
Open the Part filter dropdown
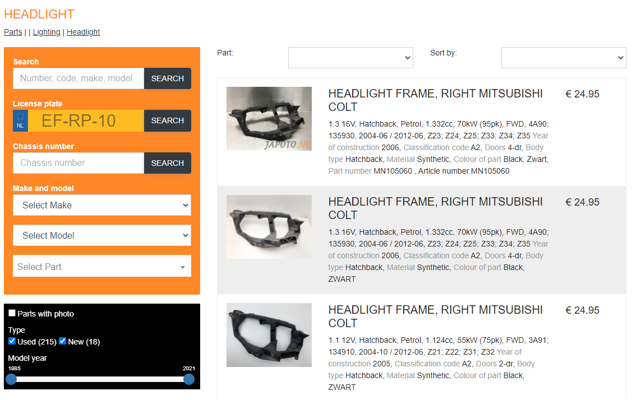click(x=350, y=58)
